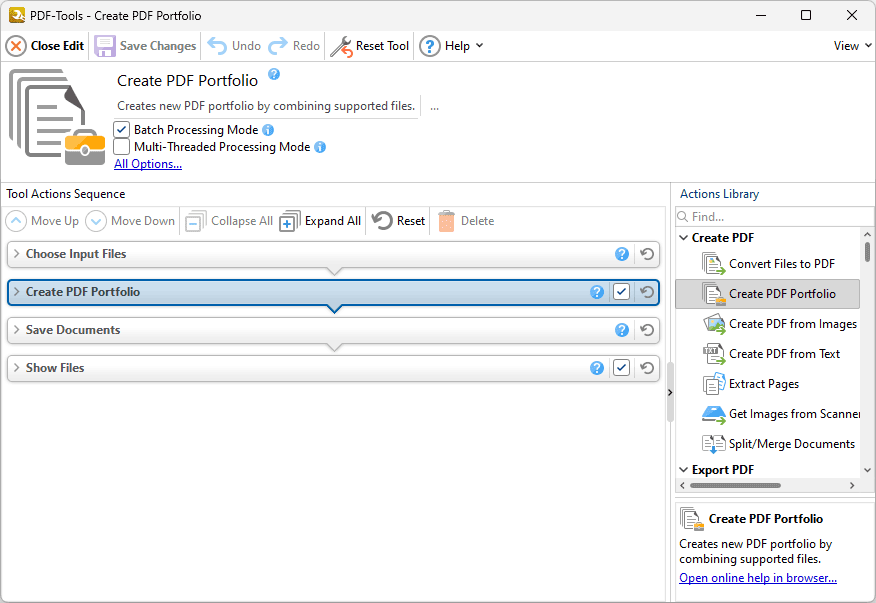876x603 pixels.
Task: Click the help icon on the Save Documents row
Action: pos(622,330)
